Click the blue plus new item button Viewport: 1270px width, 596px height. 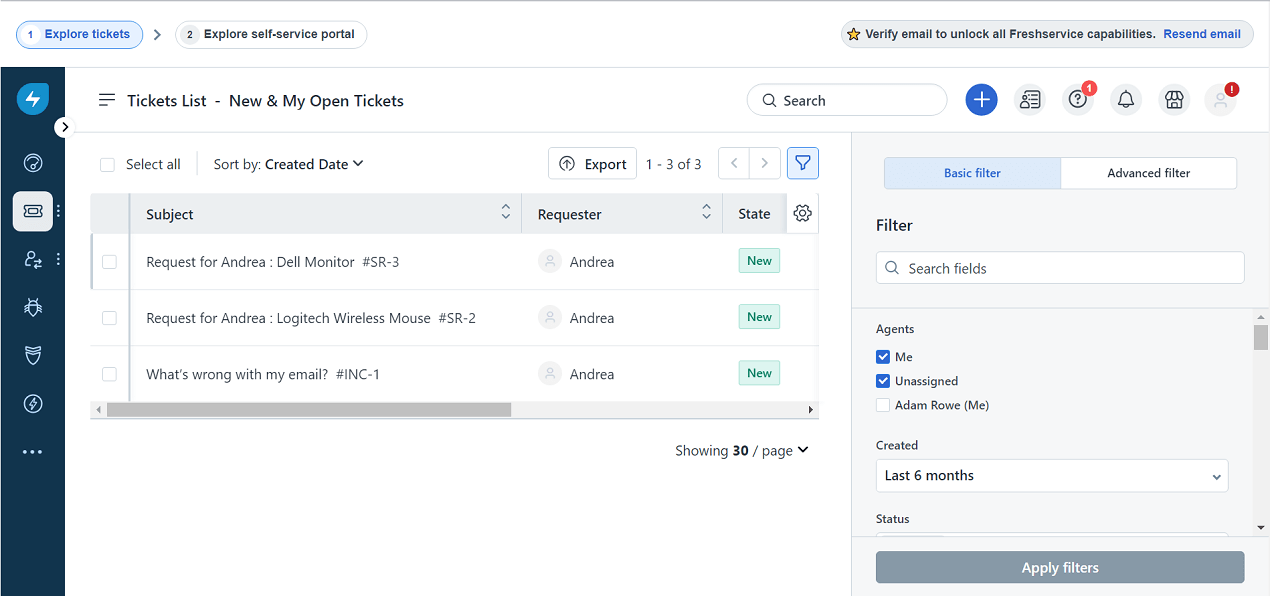[981, 99]
